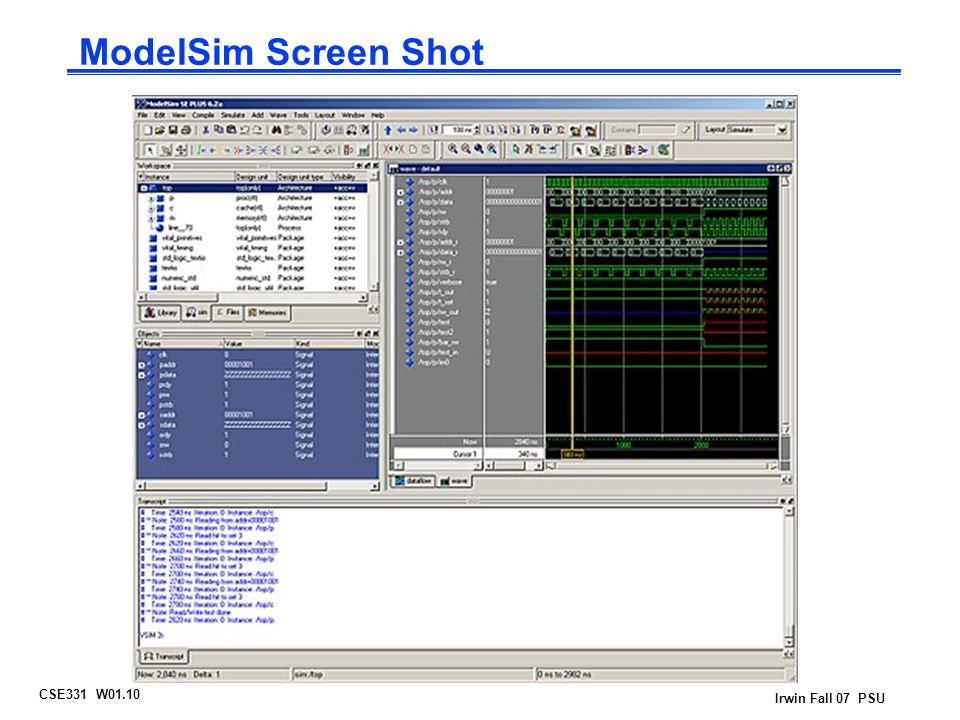Switch to the Library workspace tab

[x=160, y=313]
